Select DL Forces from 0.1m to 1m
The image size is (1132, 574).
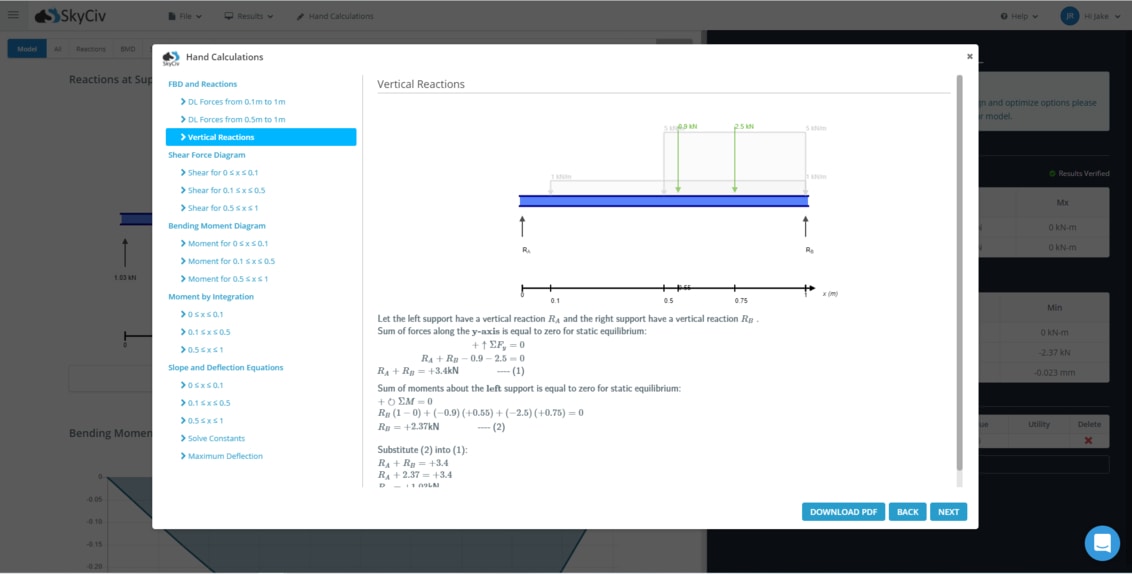[236, 102]
